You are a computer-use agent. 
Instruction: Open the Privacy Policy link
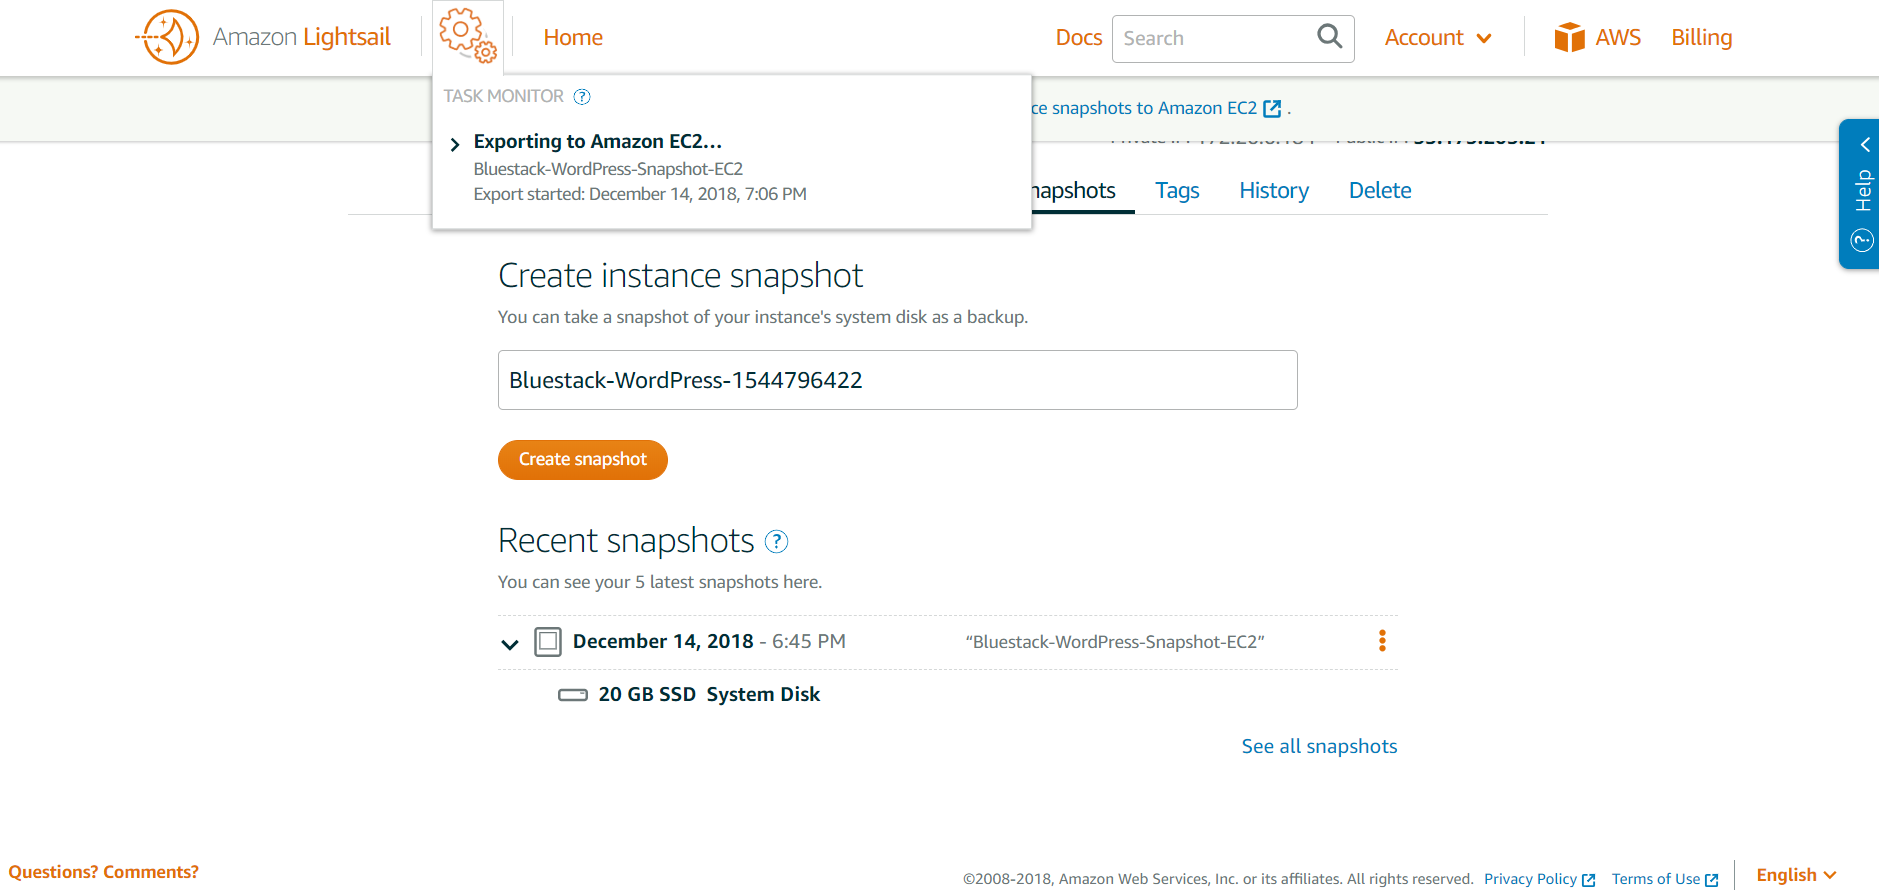tap(1530, 879)
